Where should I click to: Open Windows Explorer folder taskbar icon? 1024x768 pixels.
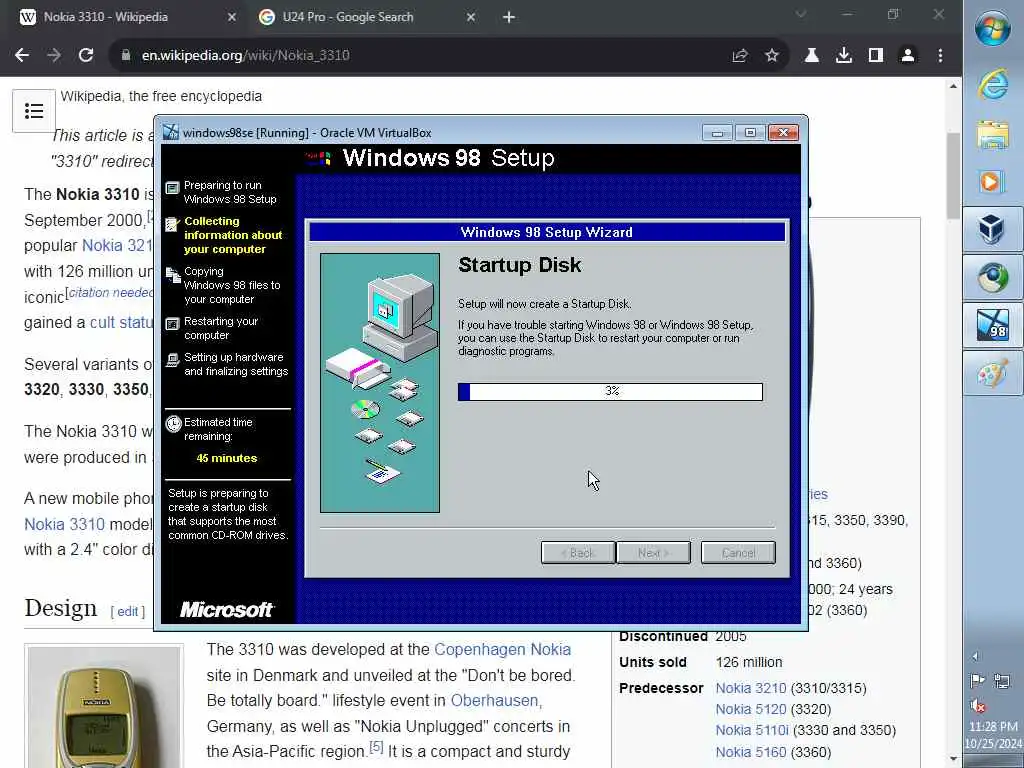[x=993, y=134]
